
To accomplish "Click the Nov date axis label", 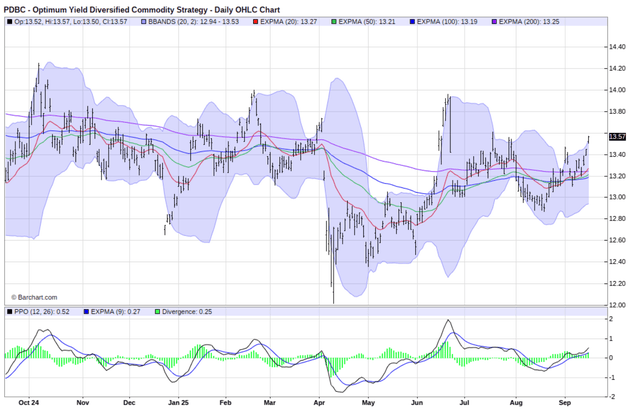I will point(83,403).
